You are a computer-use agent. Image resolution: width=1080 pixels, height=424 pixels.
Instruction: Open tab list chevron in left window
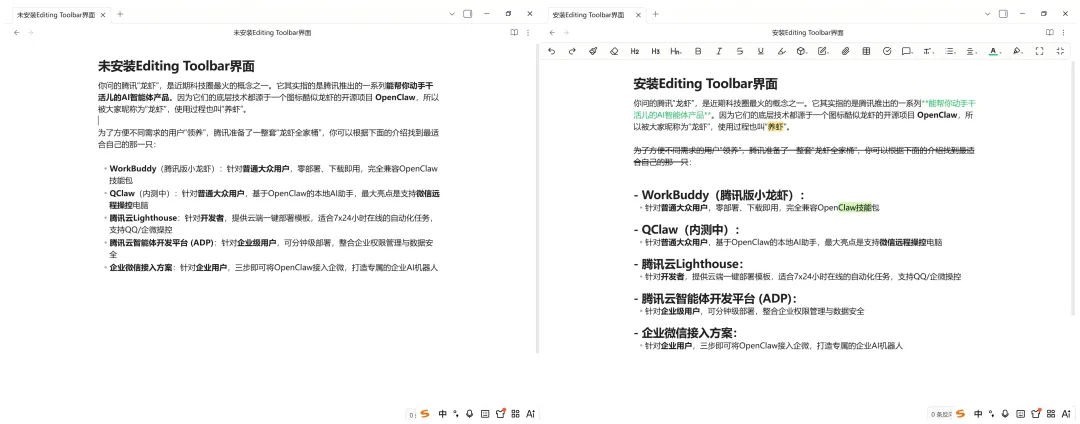tap(453, 14)
